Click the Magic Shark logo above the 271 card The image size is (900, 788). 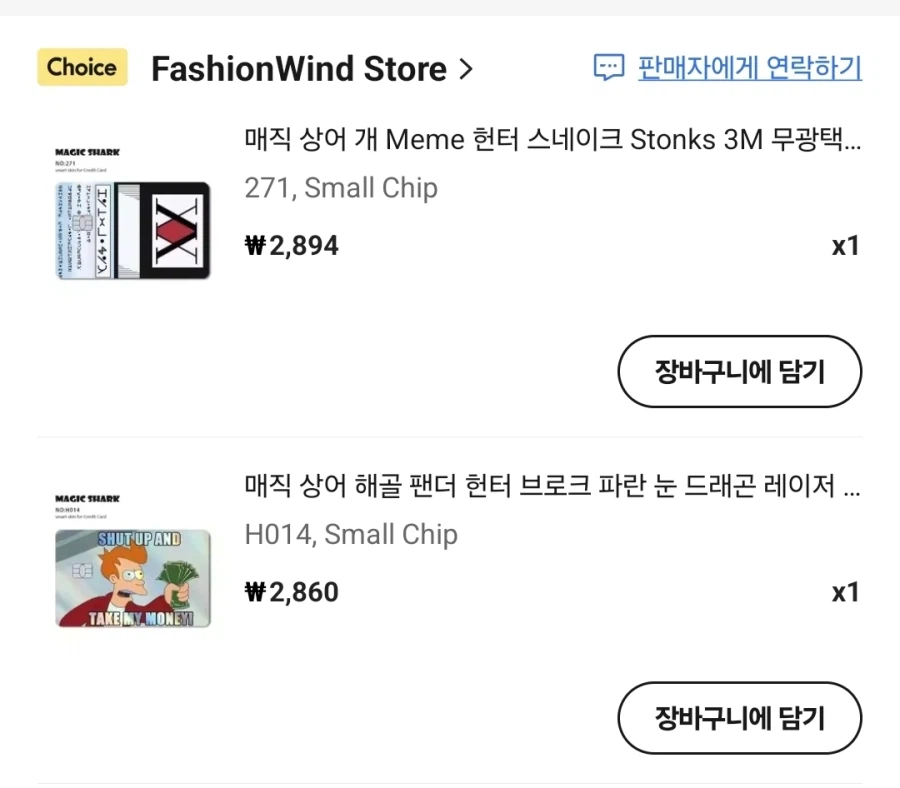click(x=87, y=152)
